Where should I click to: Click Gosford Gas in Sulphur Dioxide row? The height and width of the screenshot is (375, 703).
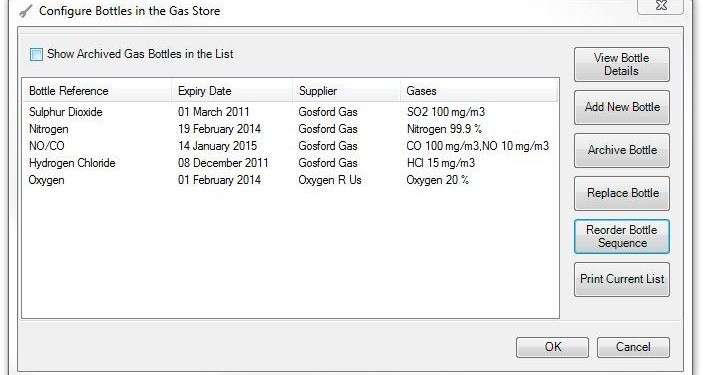(x=328, y=112)
